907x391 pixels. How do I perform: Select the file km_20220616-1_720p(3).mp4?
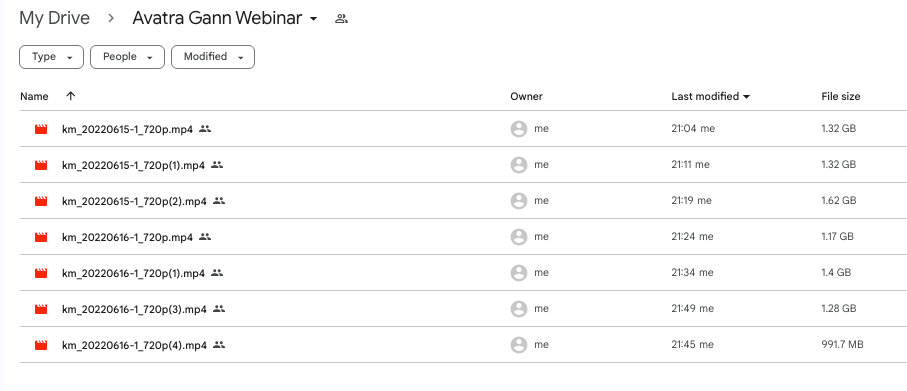463,309
